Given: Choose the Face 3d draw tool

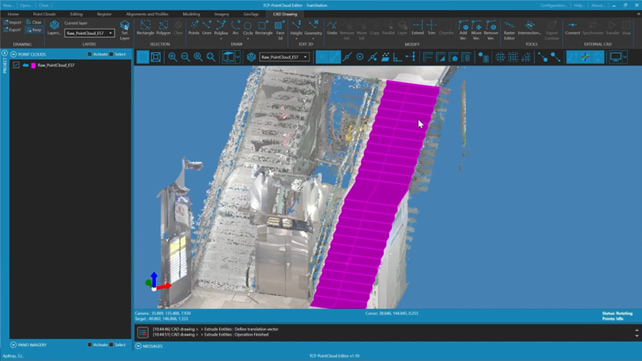Looking at the screenshot, I should [x=280, y=29].
